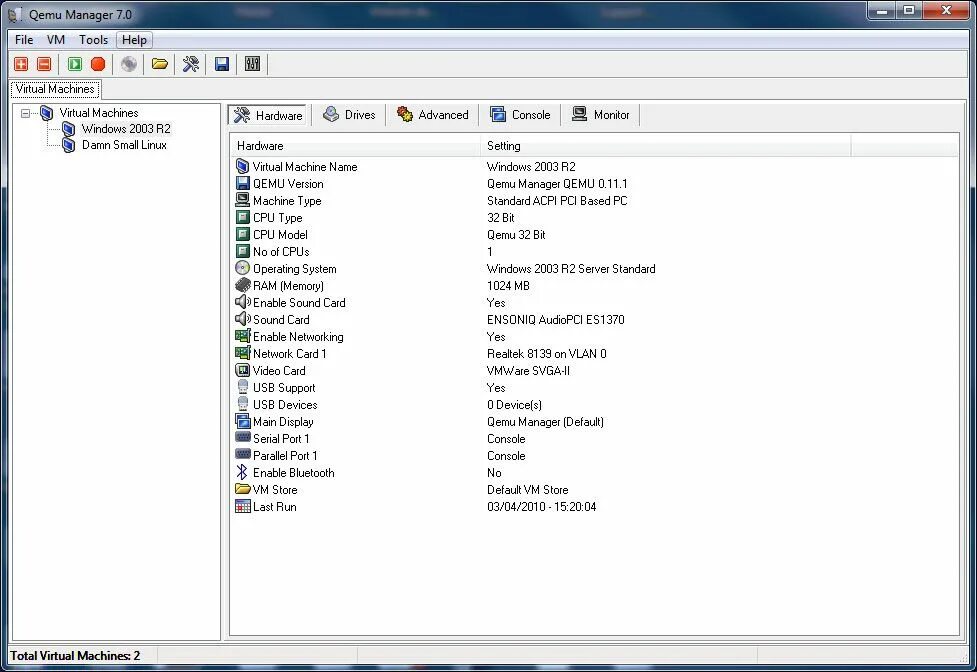Image resolution: width=977 pixels, height=672 pixels.
Task: Click the Enable Bluetooth symbol icon
Action: (242, 472)
